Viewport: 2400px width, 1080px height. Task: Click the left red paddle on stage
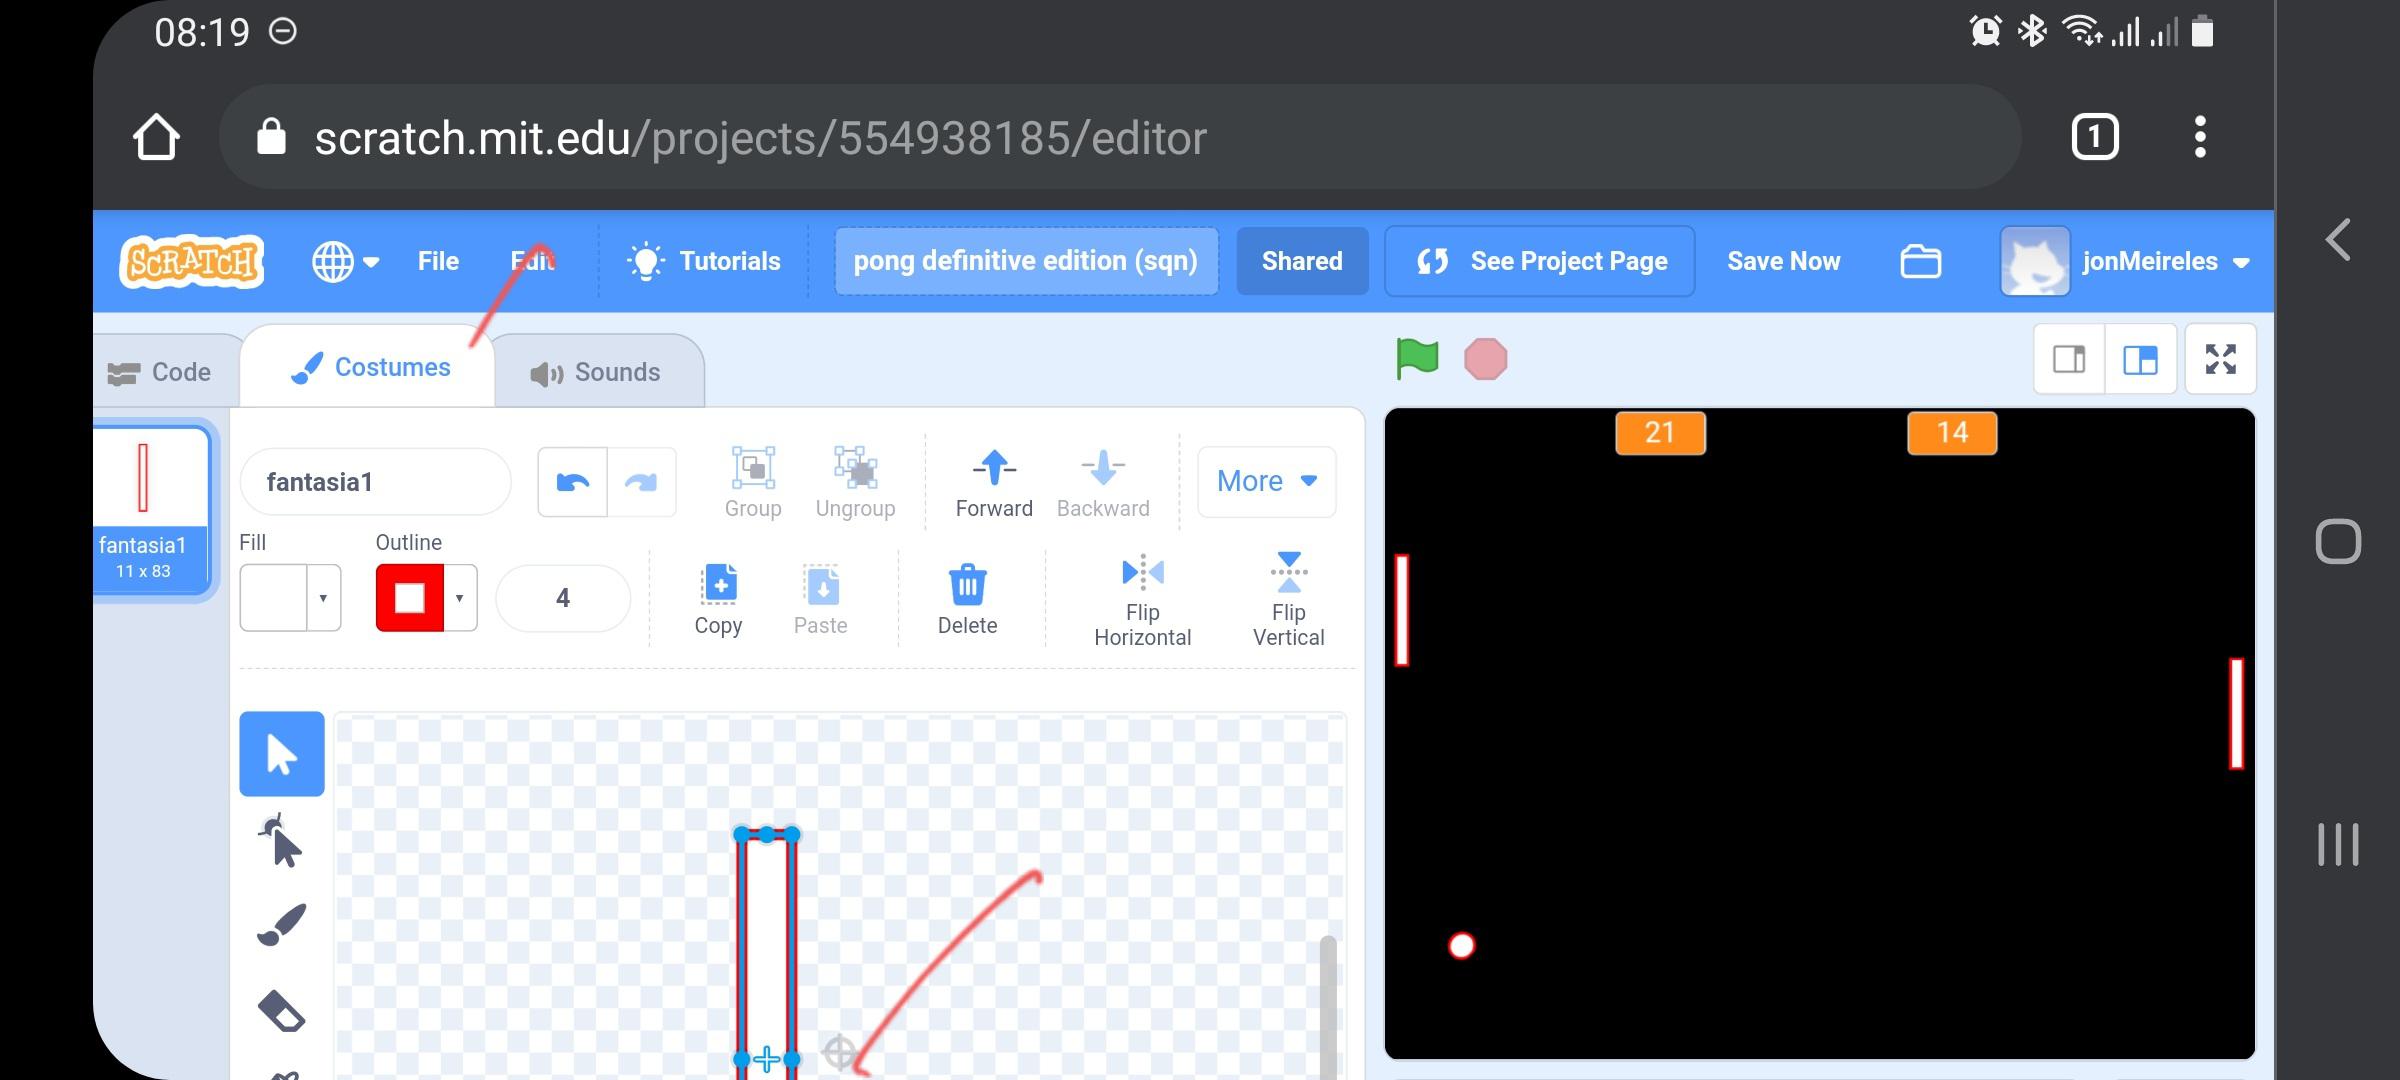click(x=1402, y=609)
